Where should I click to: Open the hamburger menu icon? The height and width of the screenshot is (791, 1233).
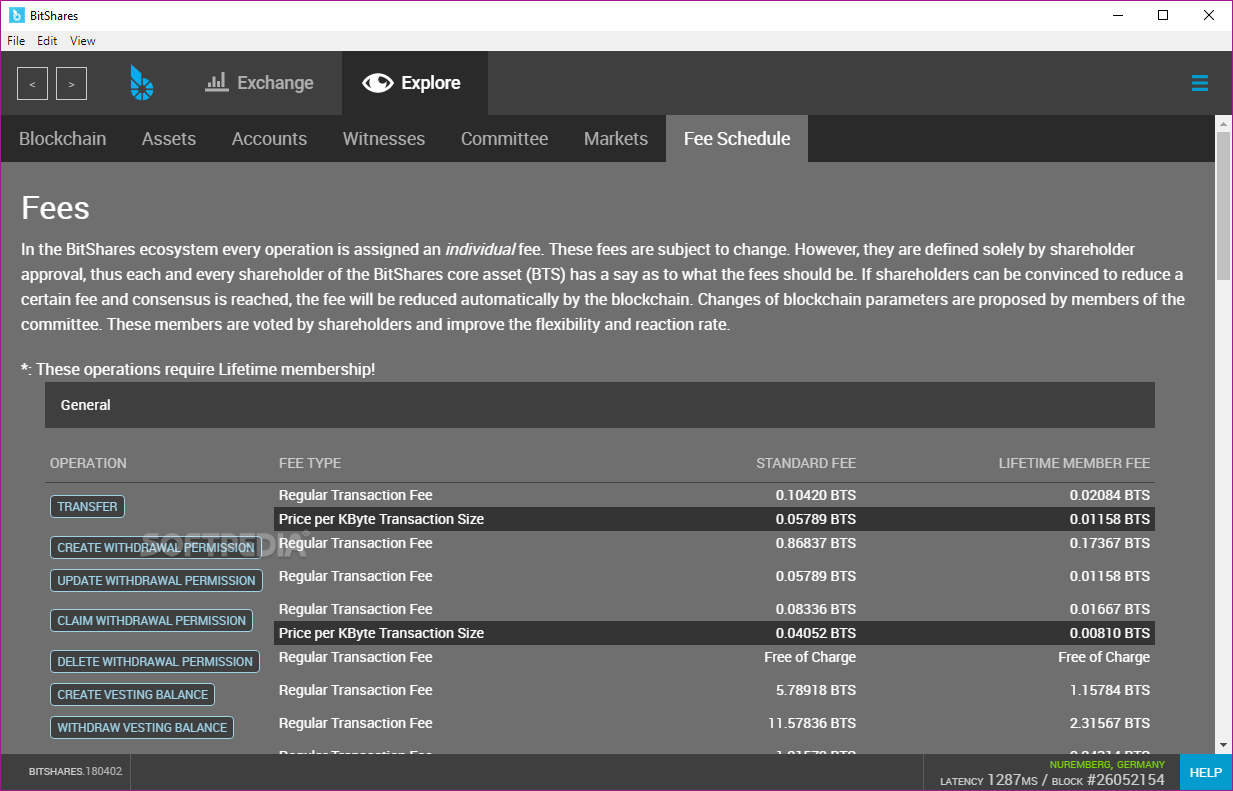coord(1200,83)
